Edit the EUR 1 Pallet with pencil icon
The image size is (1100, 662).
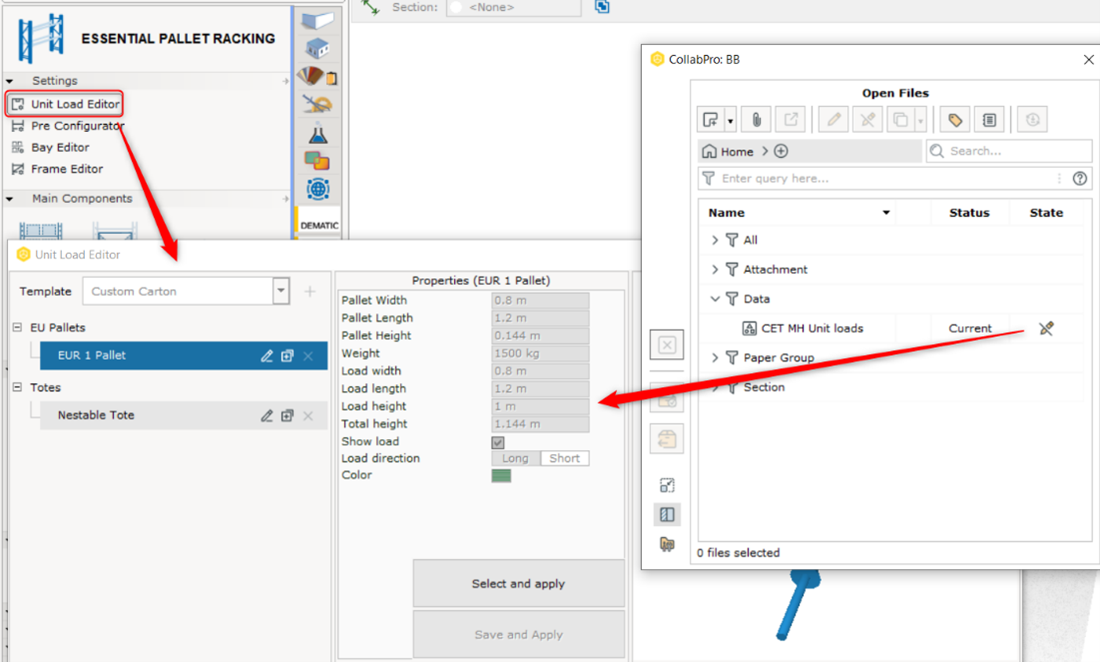click(267, 356)
